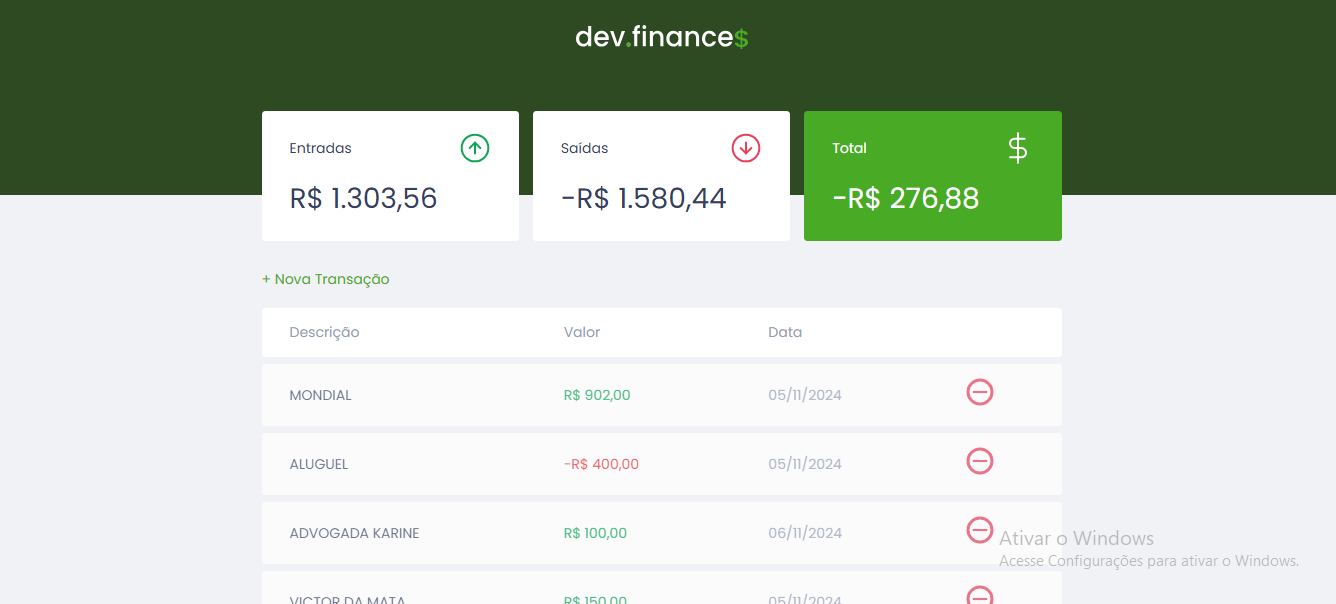Click the green up-arrow Entradas icon
Viewport: 1336px width, 604px height.
point(475,148)
